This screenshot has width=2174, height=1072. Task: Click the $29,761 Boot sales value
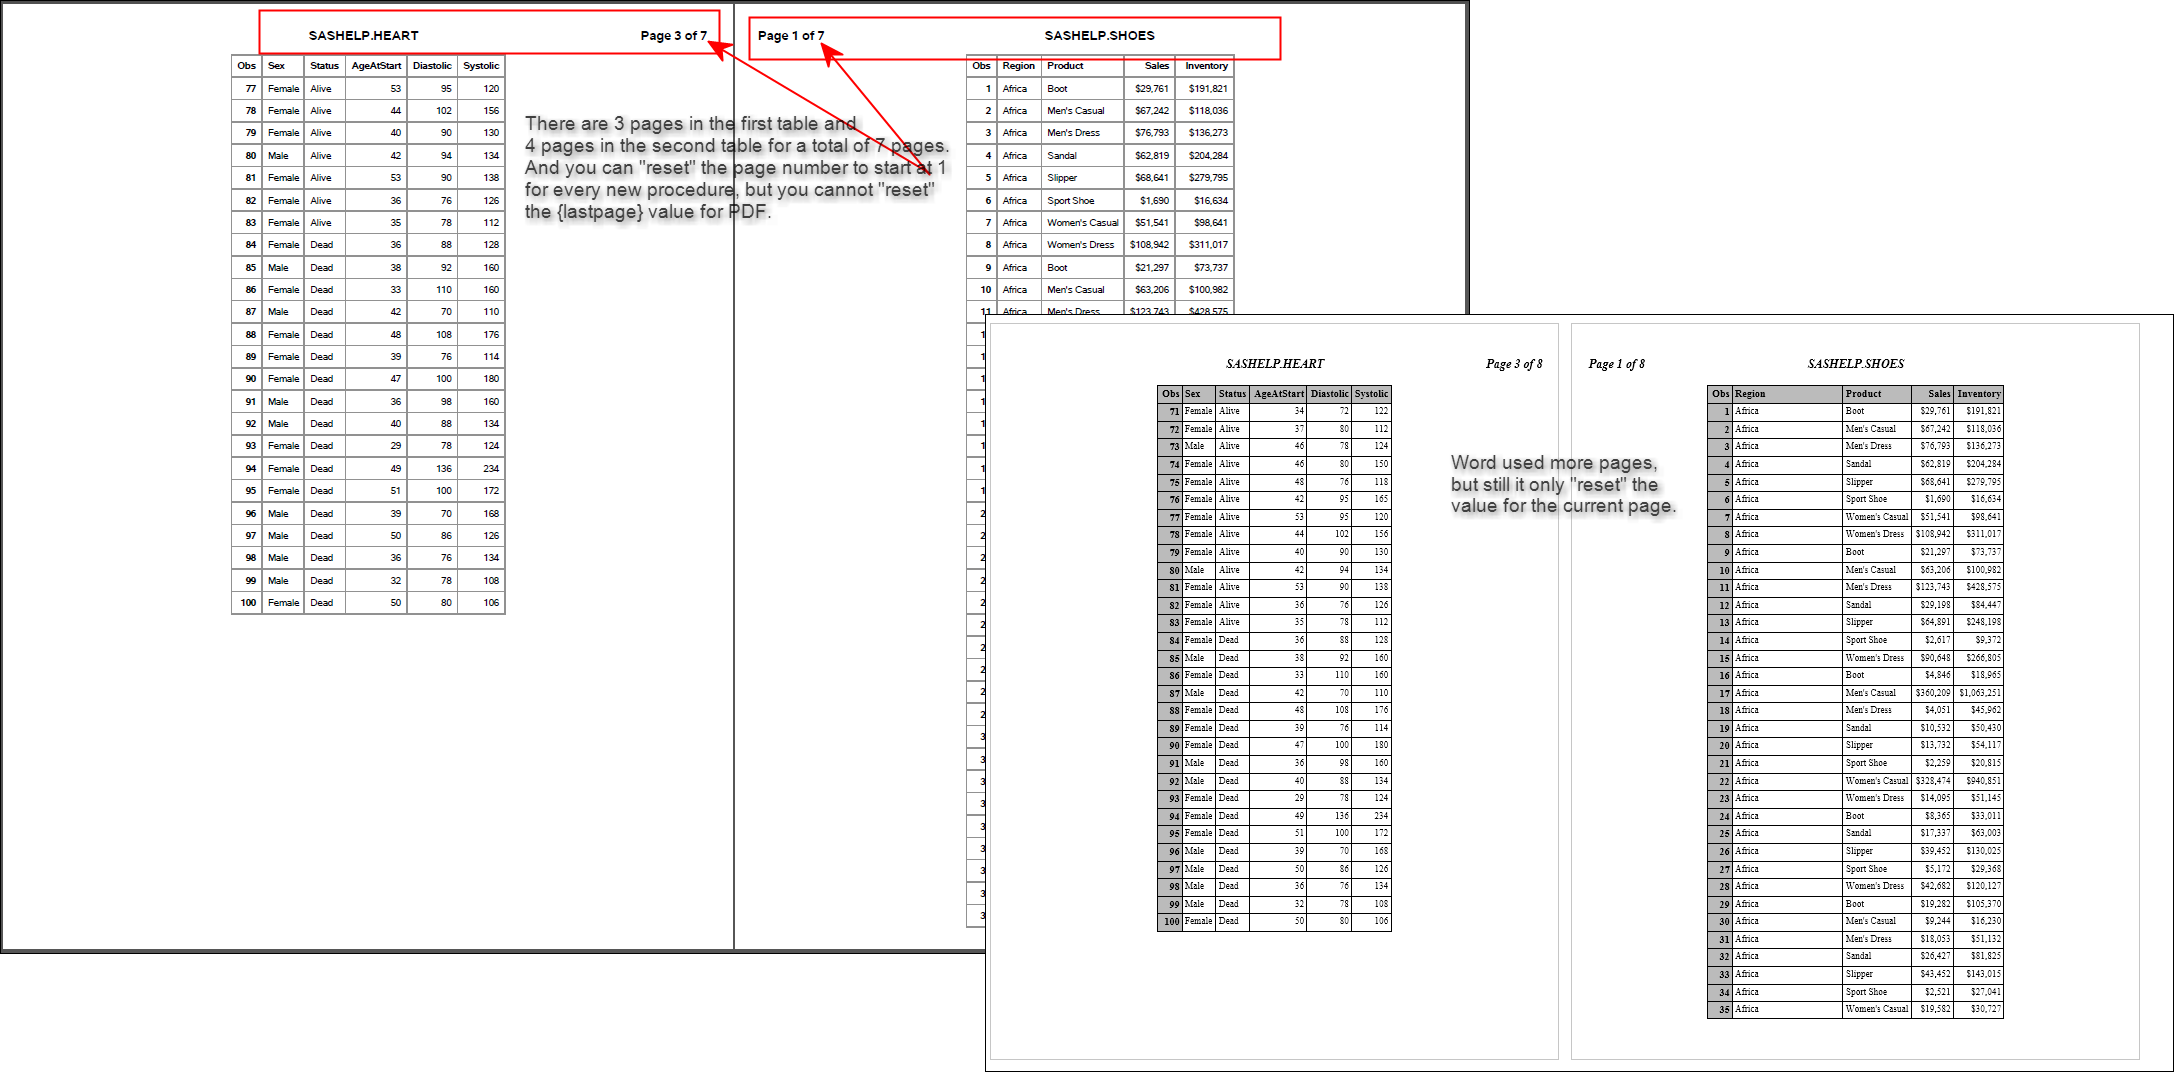click(1155, 88)
